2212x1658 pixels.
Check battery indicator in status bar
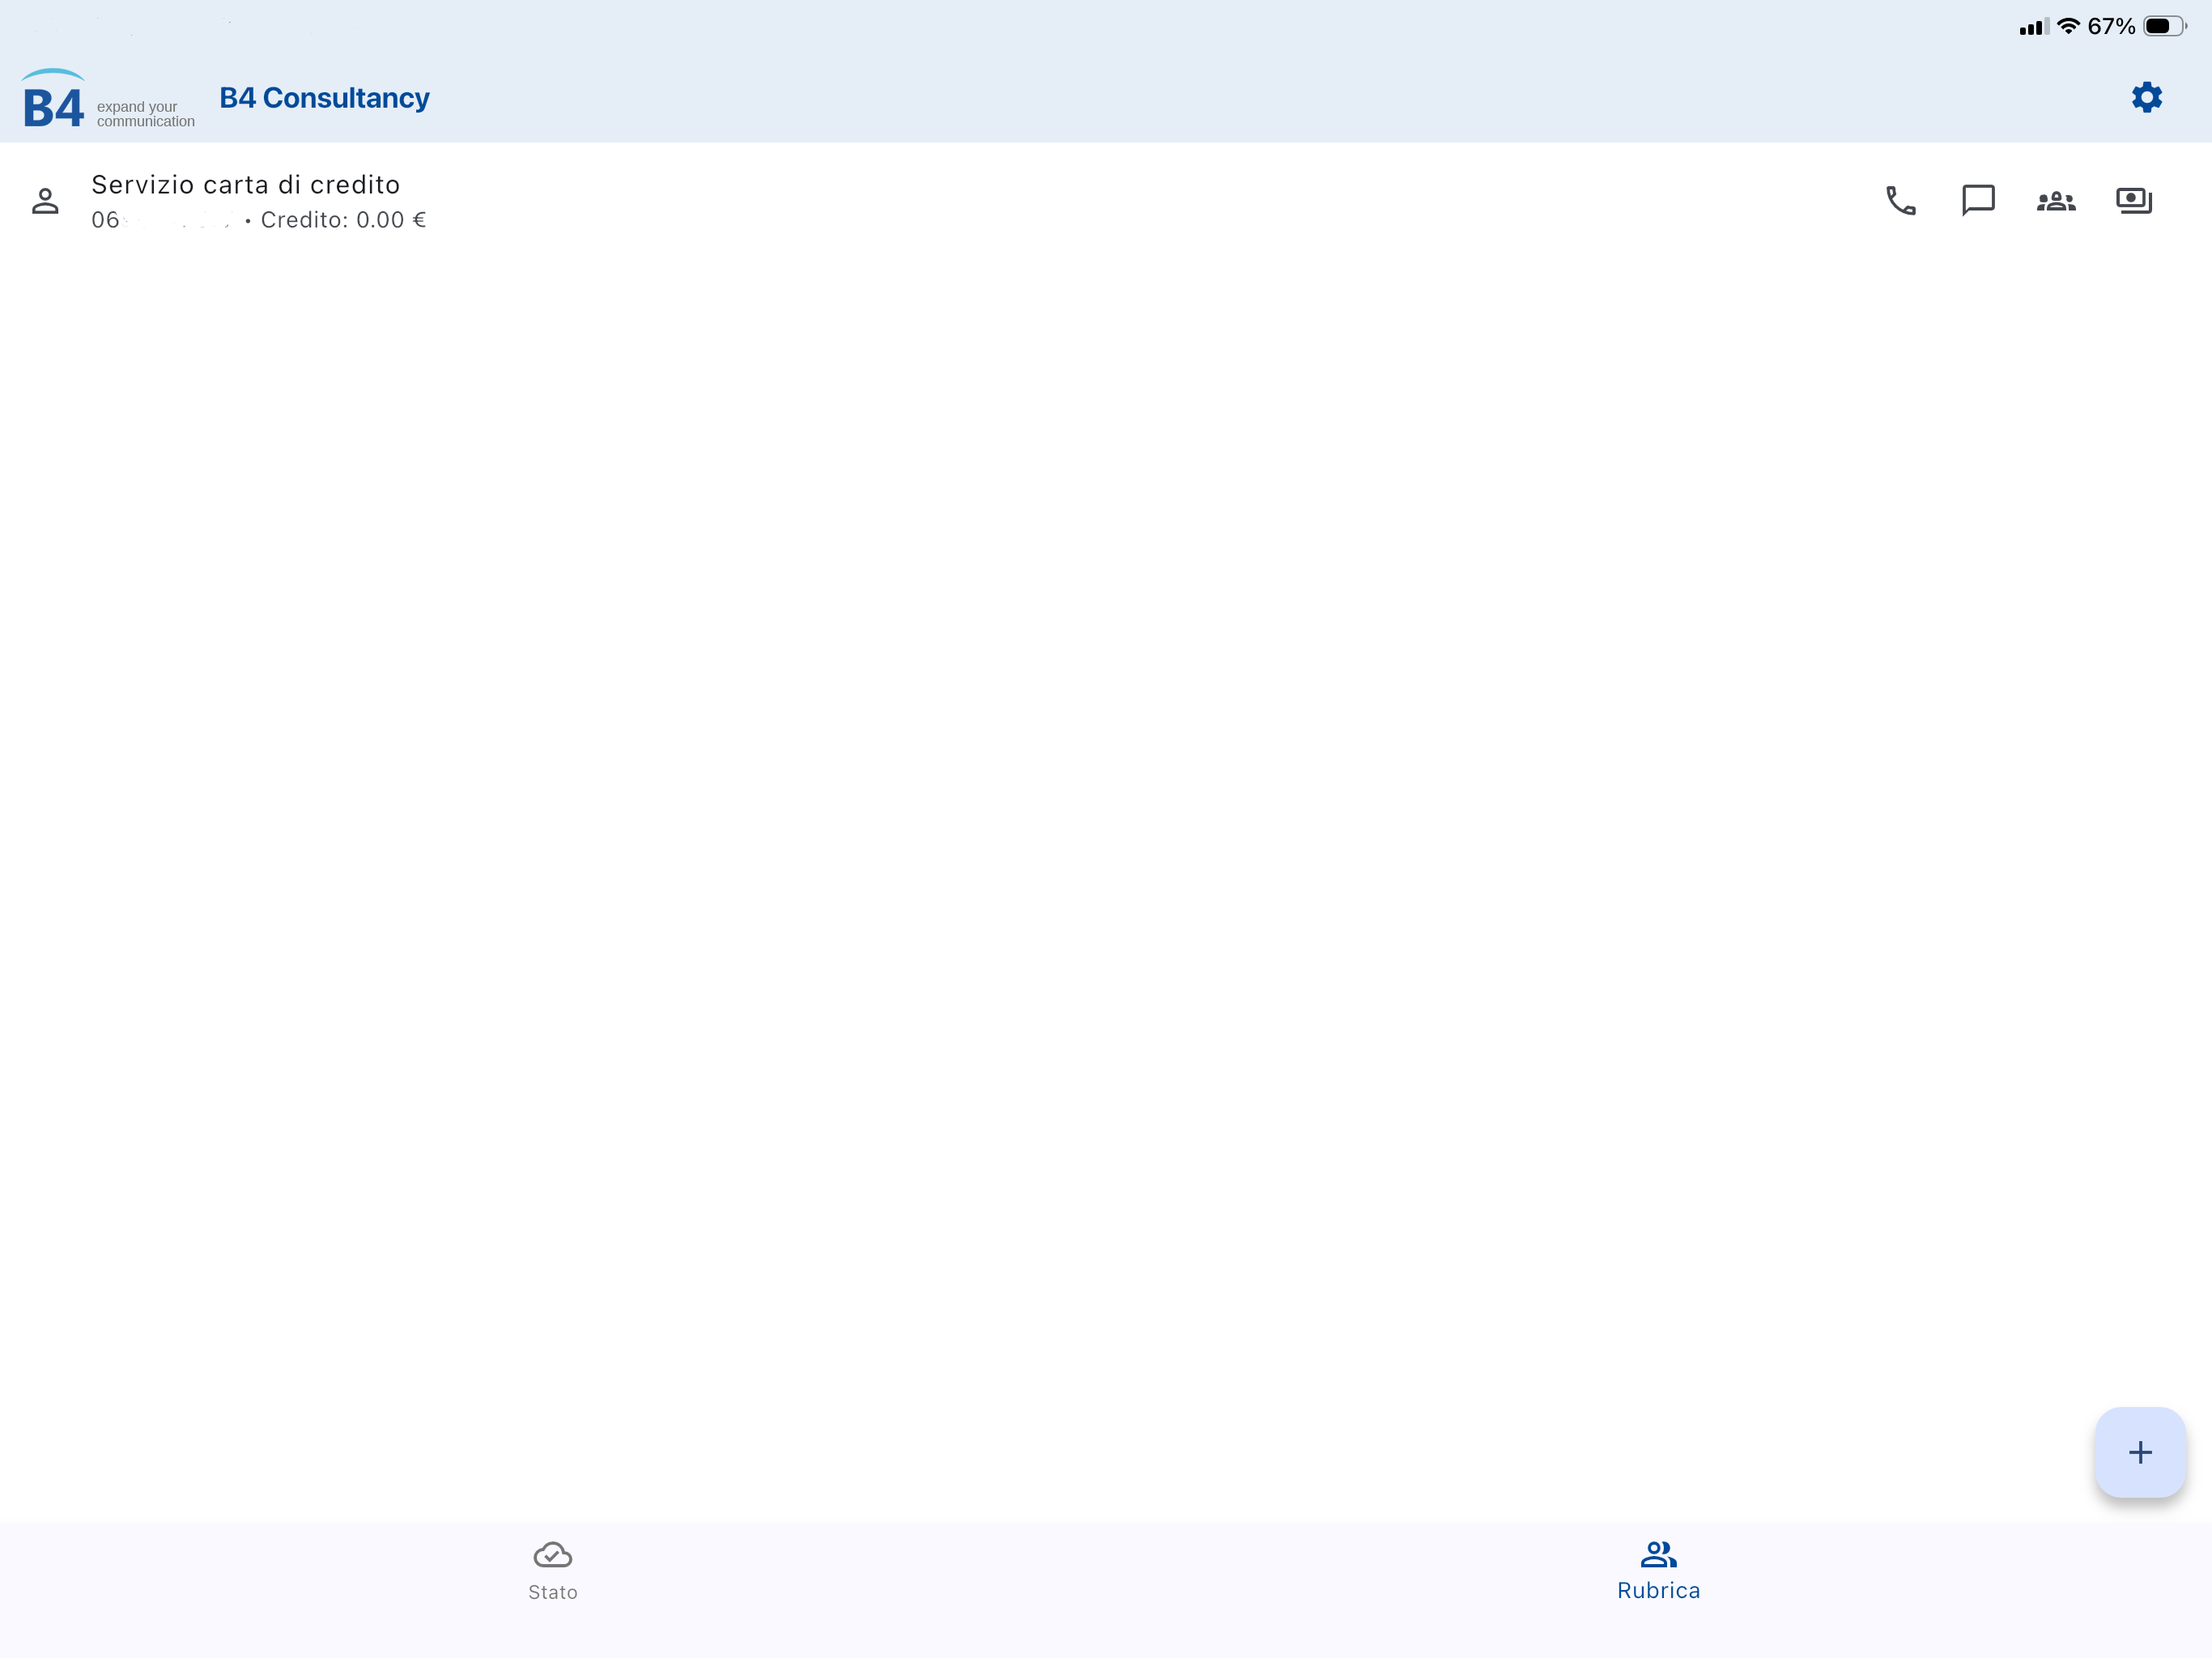pyautogui.click(x=2164, y=26)
